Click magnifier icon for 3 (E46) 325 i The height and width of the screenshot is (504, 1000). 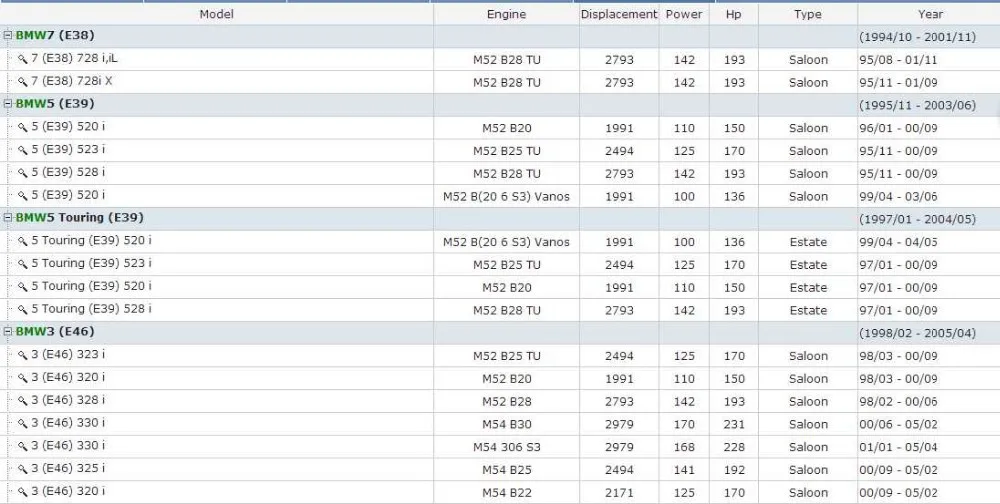[22, 470]
